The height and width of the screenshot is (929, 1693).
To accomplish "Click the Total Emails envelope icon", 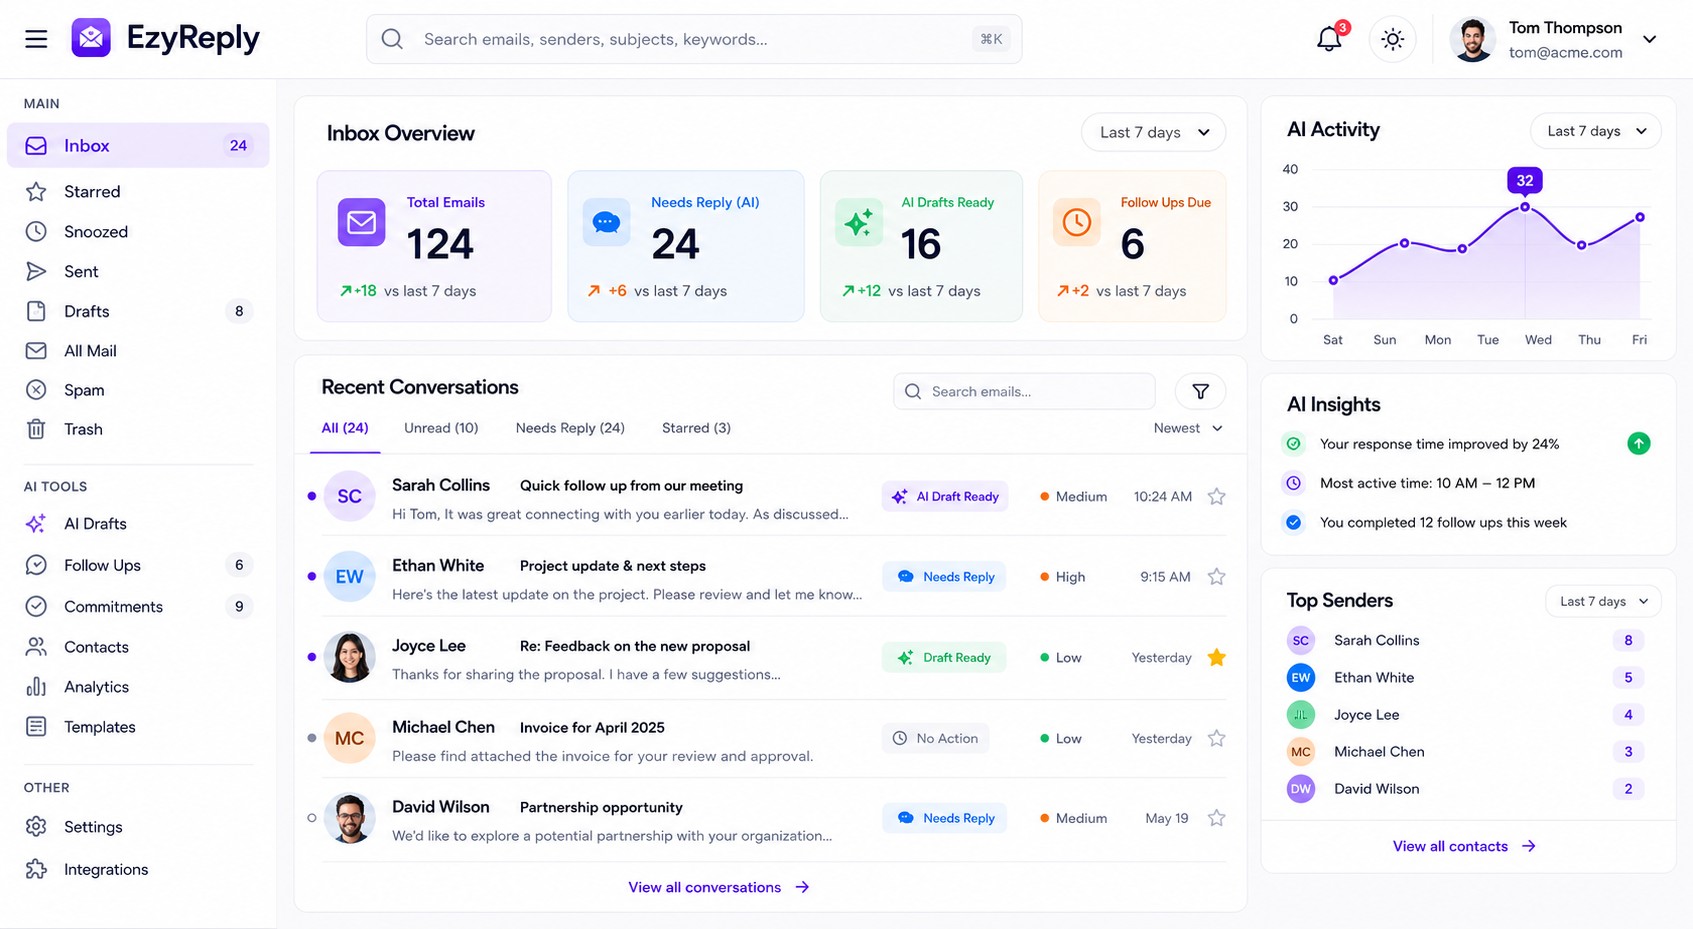I will (361, 222).
